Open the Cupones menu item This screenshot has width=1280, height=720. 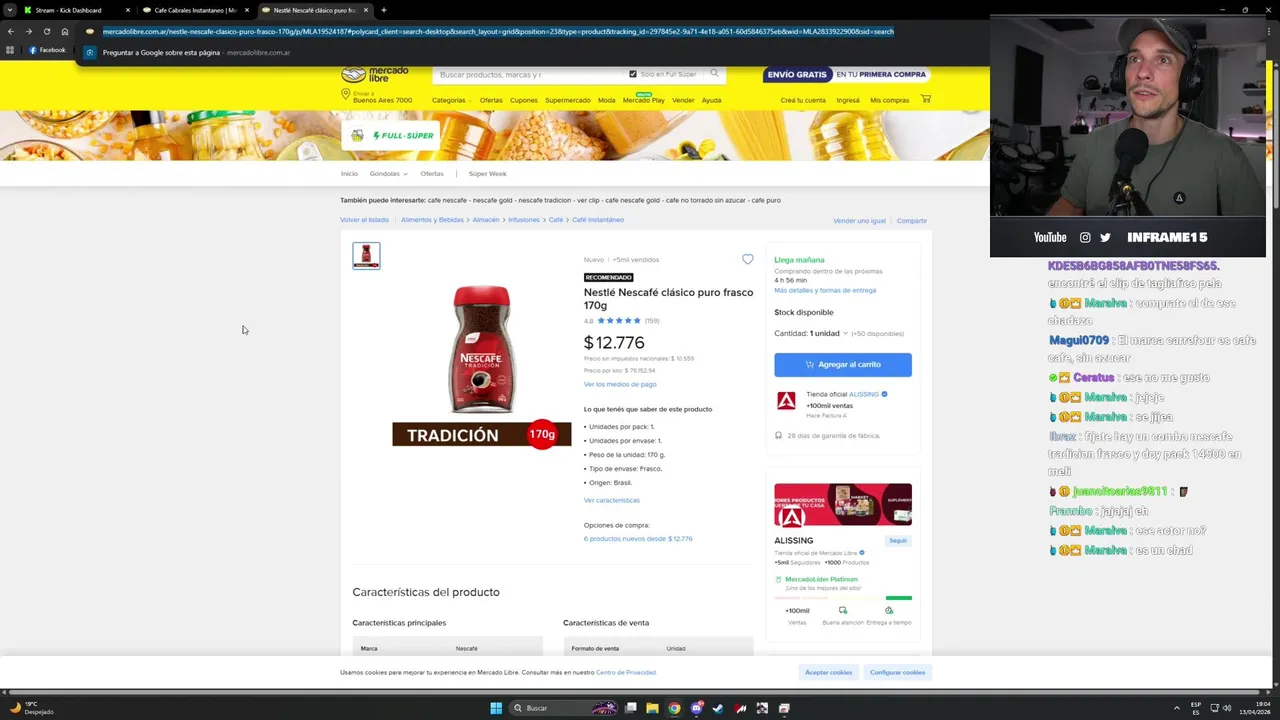[x=524, y=100]
